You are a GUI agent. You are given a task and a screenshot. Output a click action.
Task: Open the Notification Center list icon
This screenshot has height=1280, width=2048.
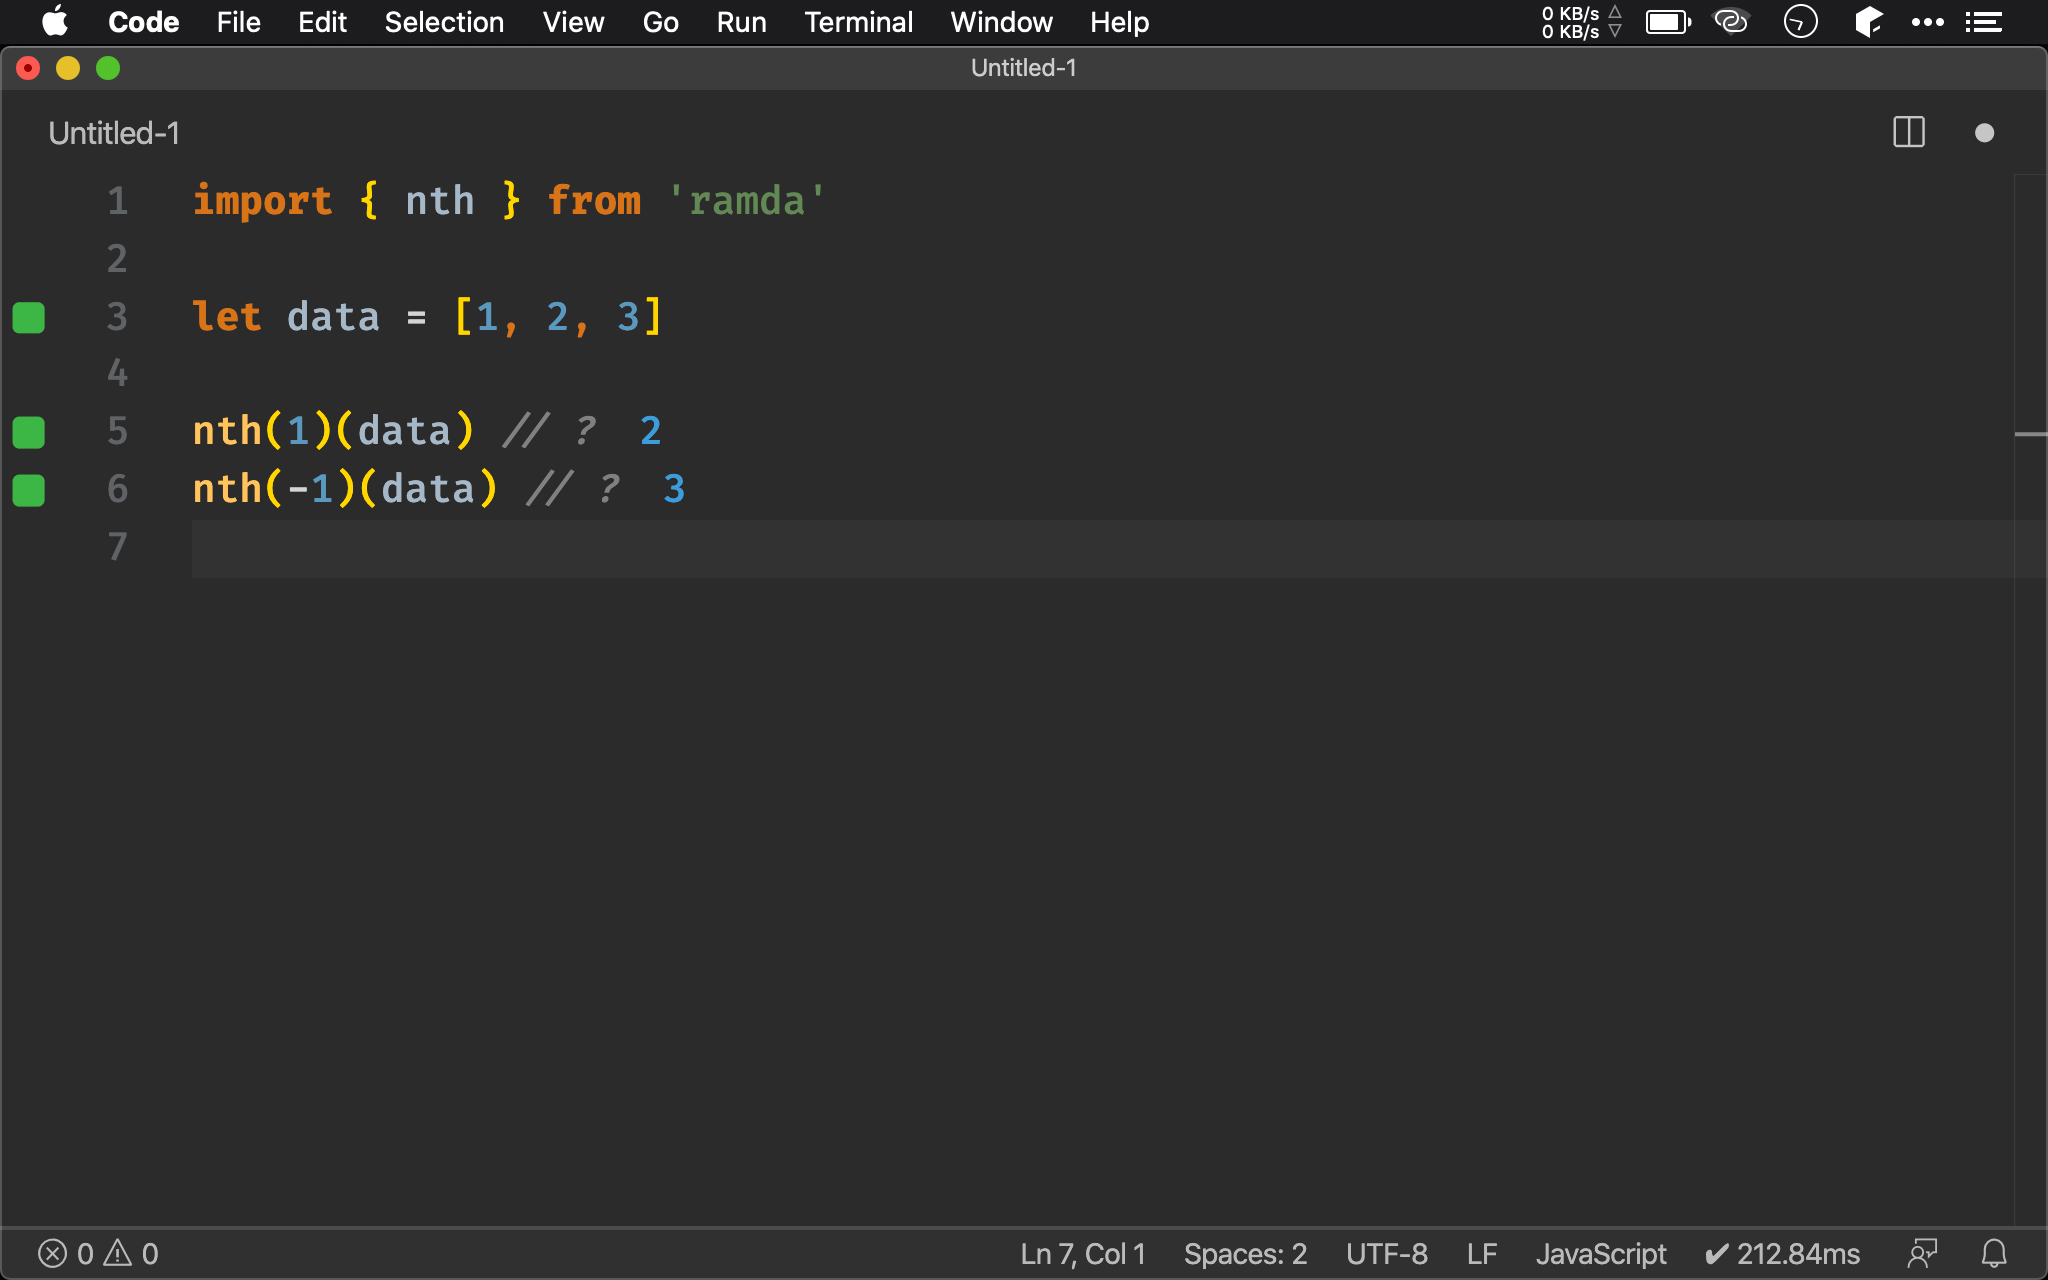(1984, 22)
